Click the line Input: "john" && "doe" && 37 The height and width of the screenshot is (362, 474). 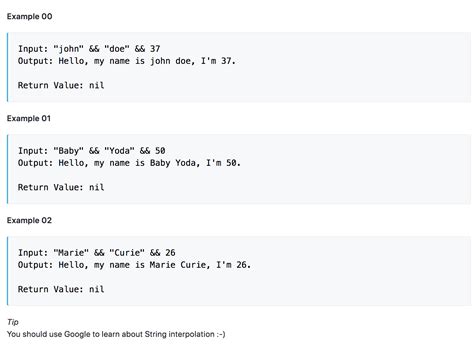pyautogui.click(x=89, y=49)
